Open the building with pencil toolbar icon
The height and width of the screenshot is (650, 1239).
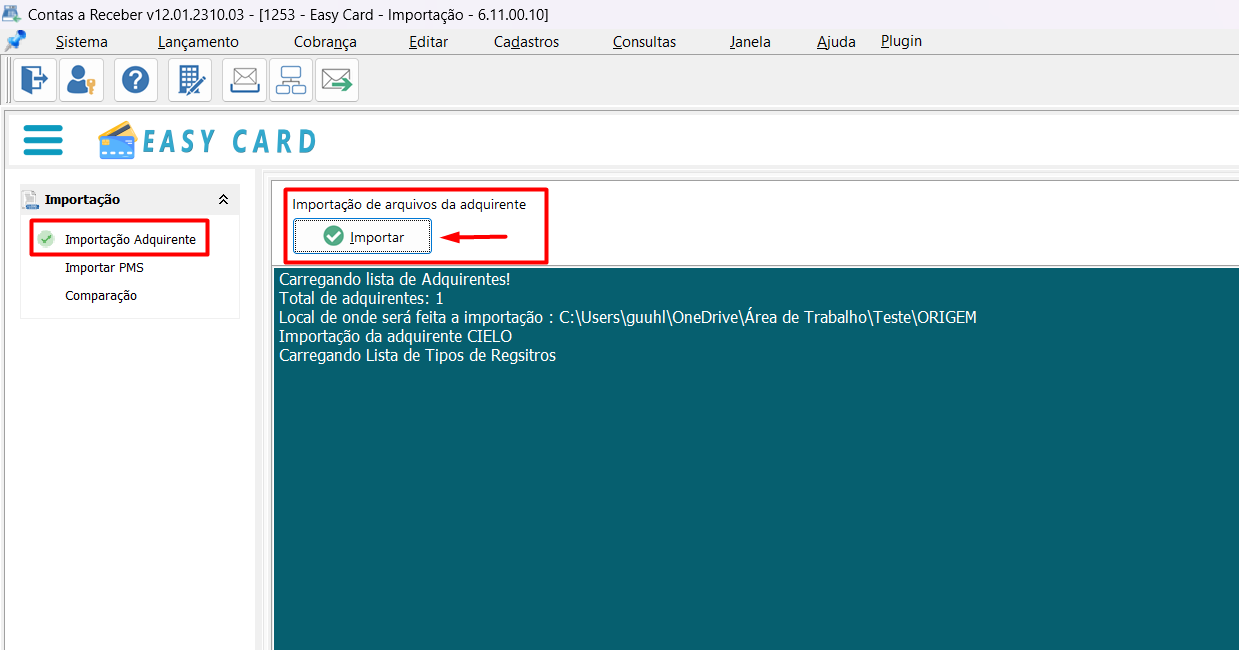coord(190,80)
